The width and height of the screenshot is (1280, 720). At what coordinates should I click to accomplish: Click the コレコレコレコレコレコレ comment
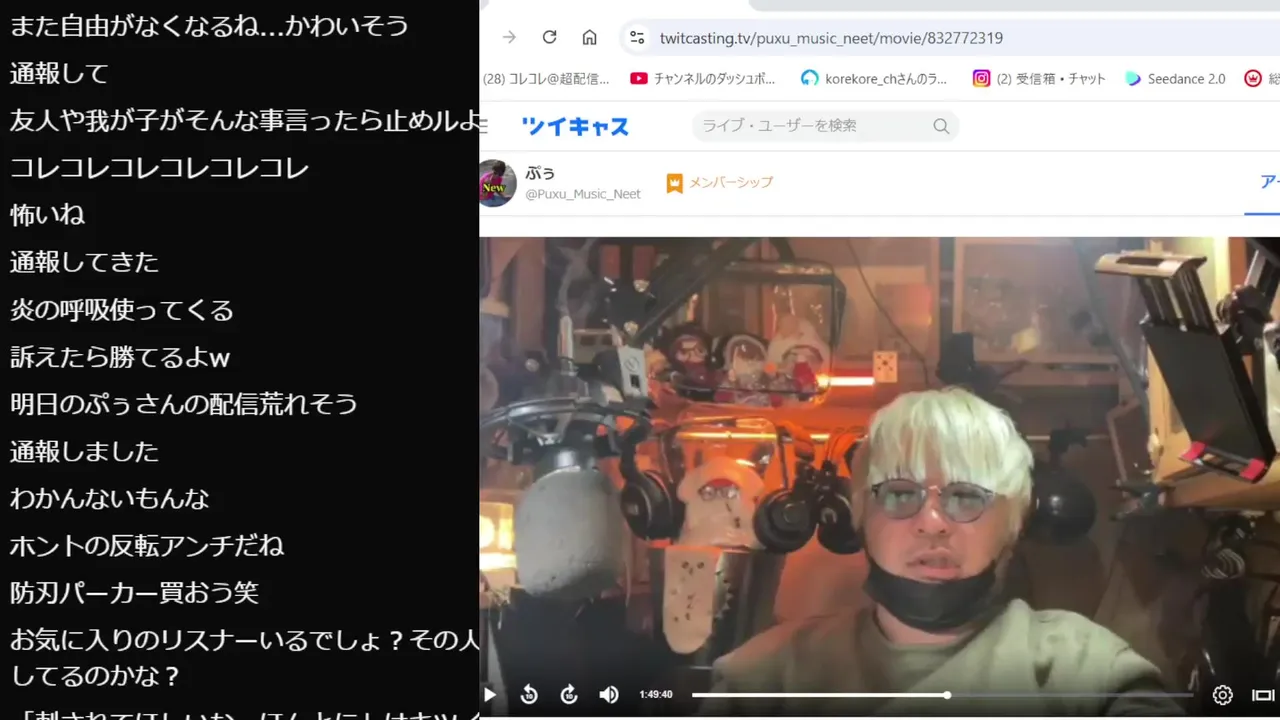[x=159, y=168]
